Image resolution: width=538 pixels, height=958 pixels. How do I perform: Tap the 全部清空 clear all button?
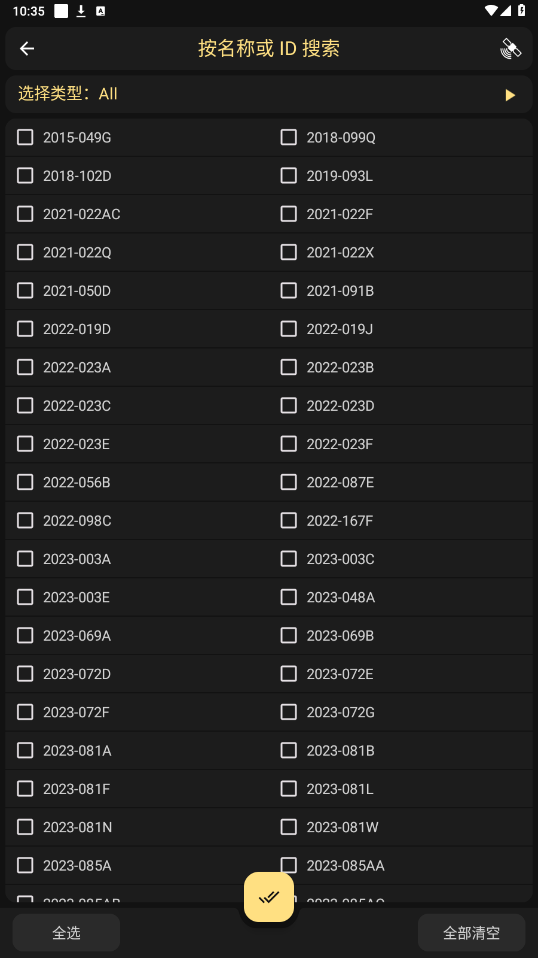[x=471, y=932]
